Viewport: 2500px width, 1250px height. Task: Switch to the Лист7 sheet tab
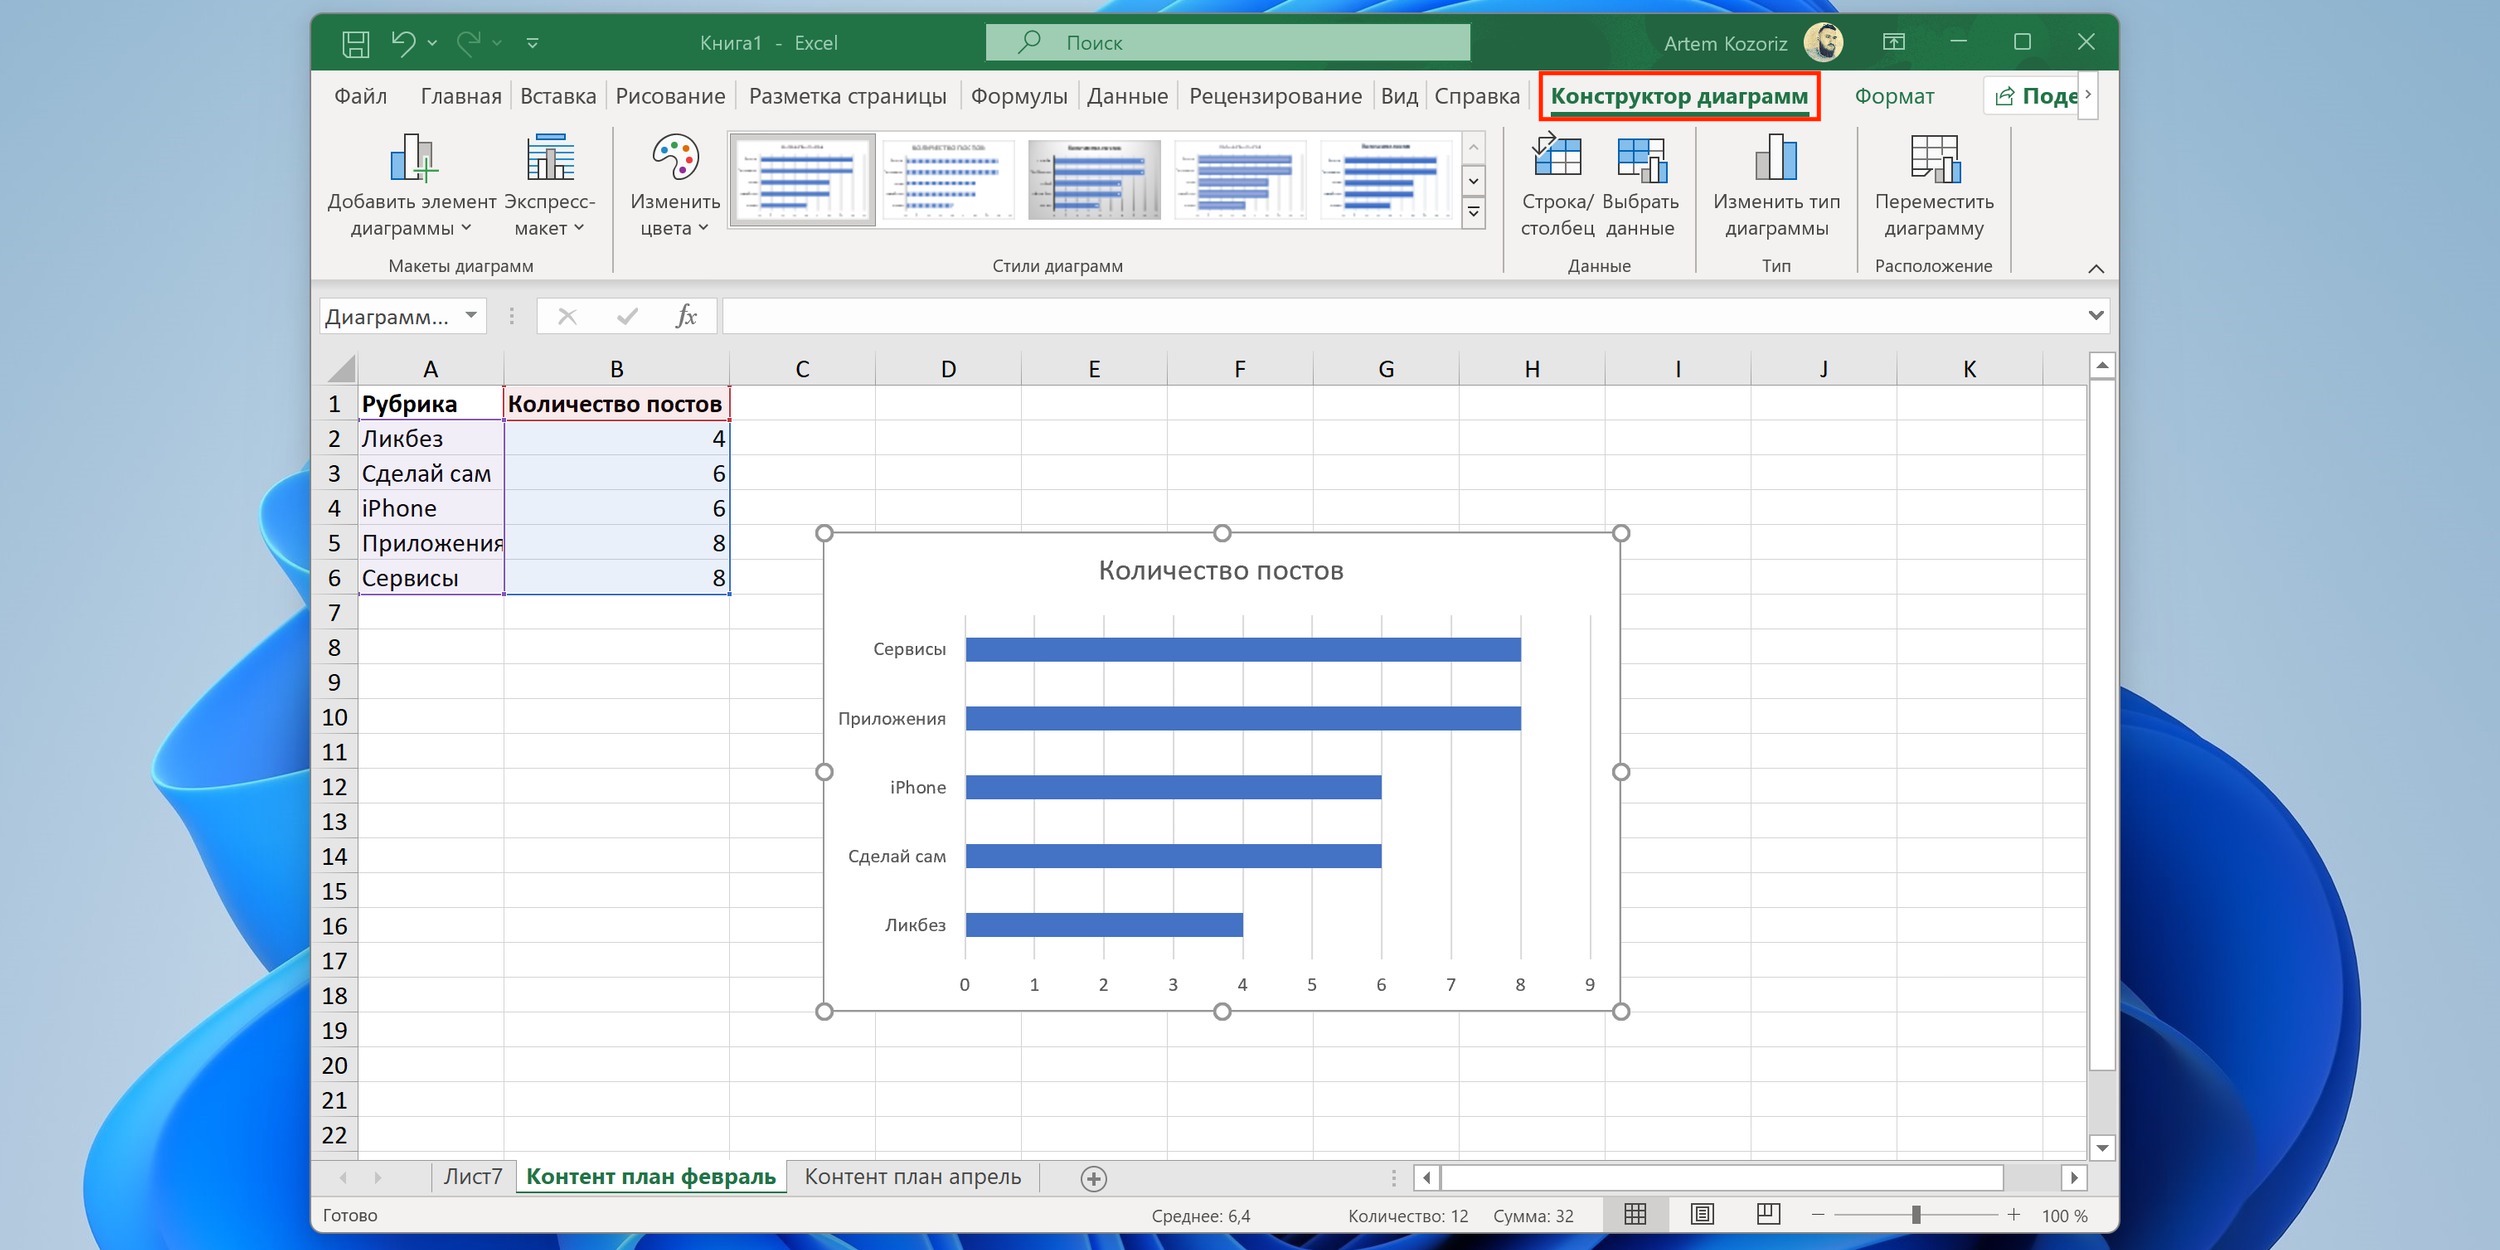(x=473, y=1177)
